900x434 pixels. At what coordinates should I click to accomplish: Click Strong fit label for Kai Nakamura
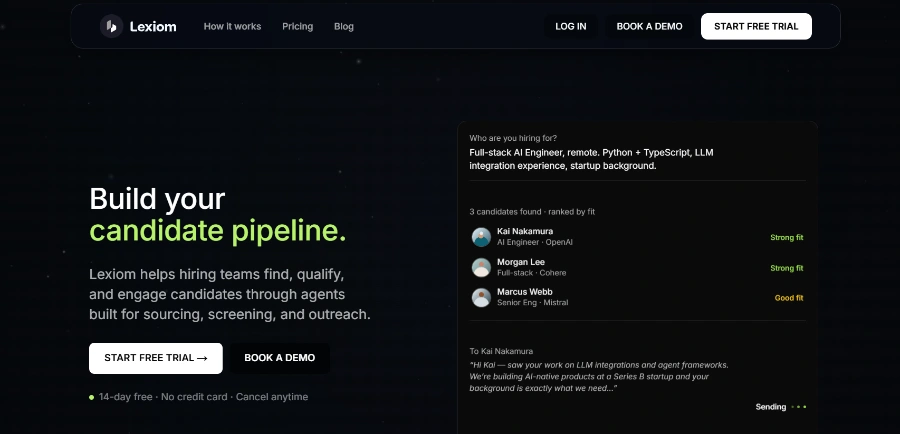[786, 238]
